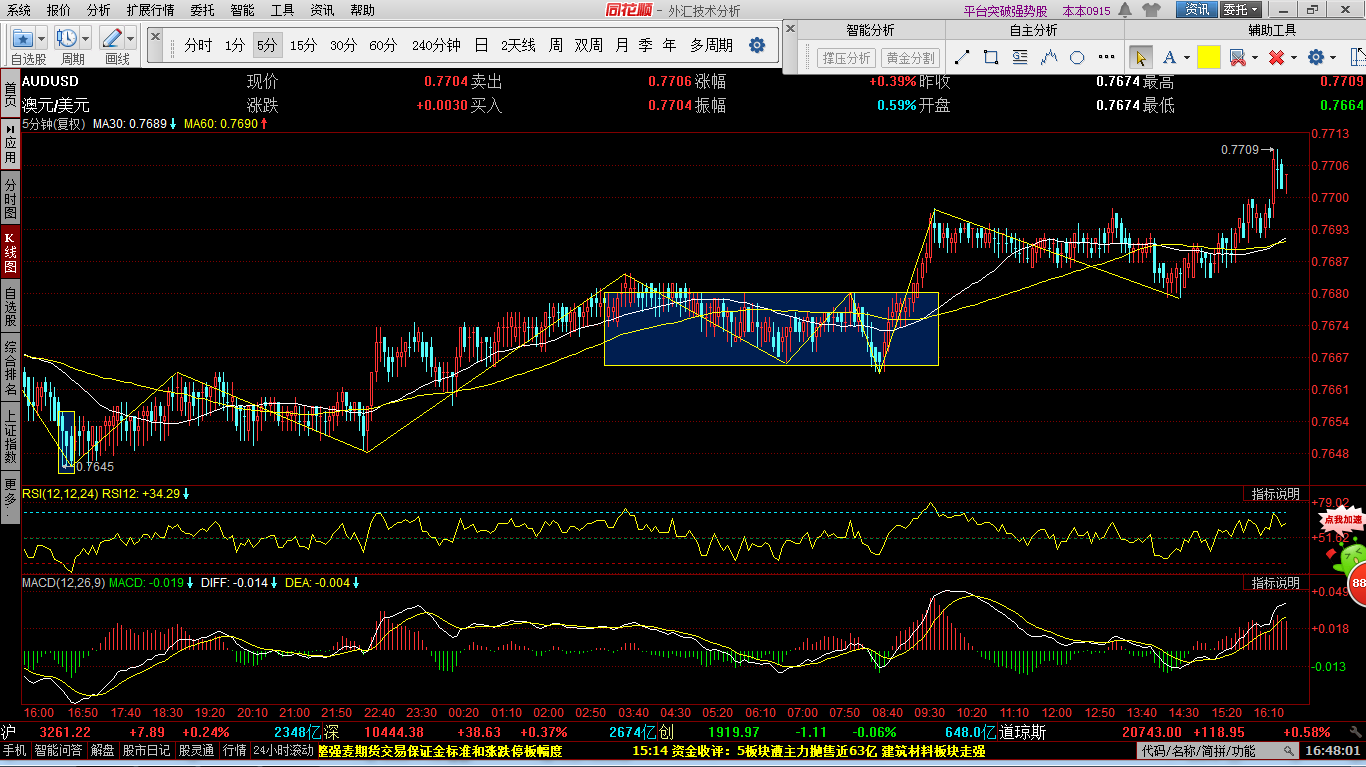Expand the scissors tool dropdown arrow
The width and height of the screenshot is (1366, 767).
(1255, 58)
